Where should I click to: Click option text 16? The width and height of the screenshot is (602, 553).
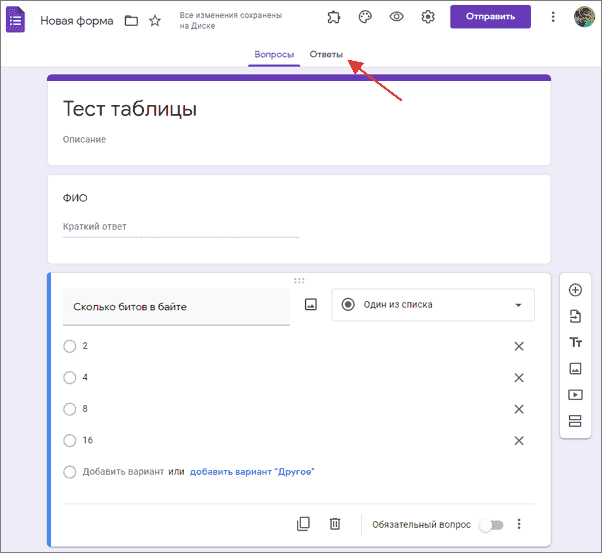click(x=88, y=440)
